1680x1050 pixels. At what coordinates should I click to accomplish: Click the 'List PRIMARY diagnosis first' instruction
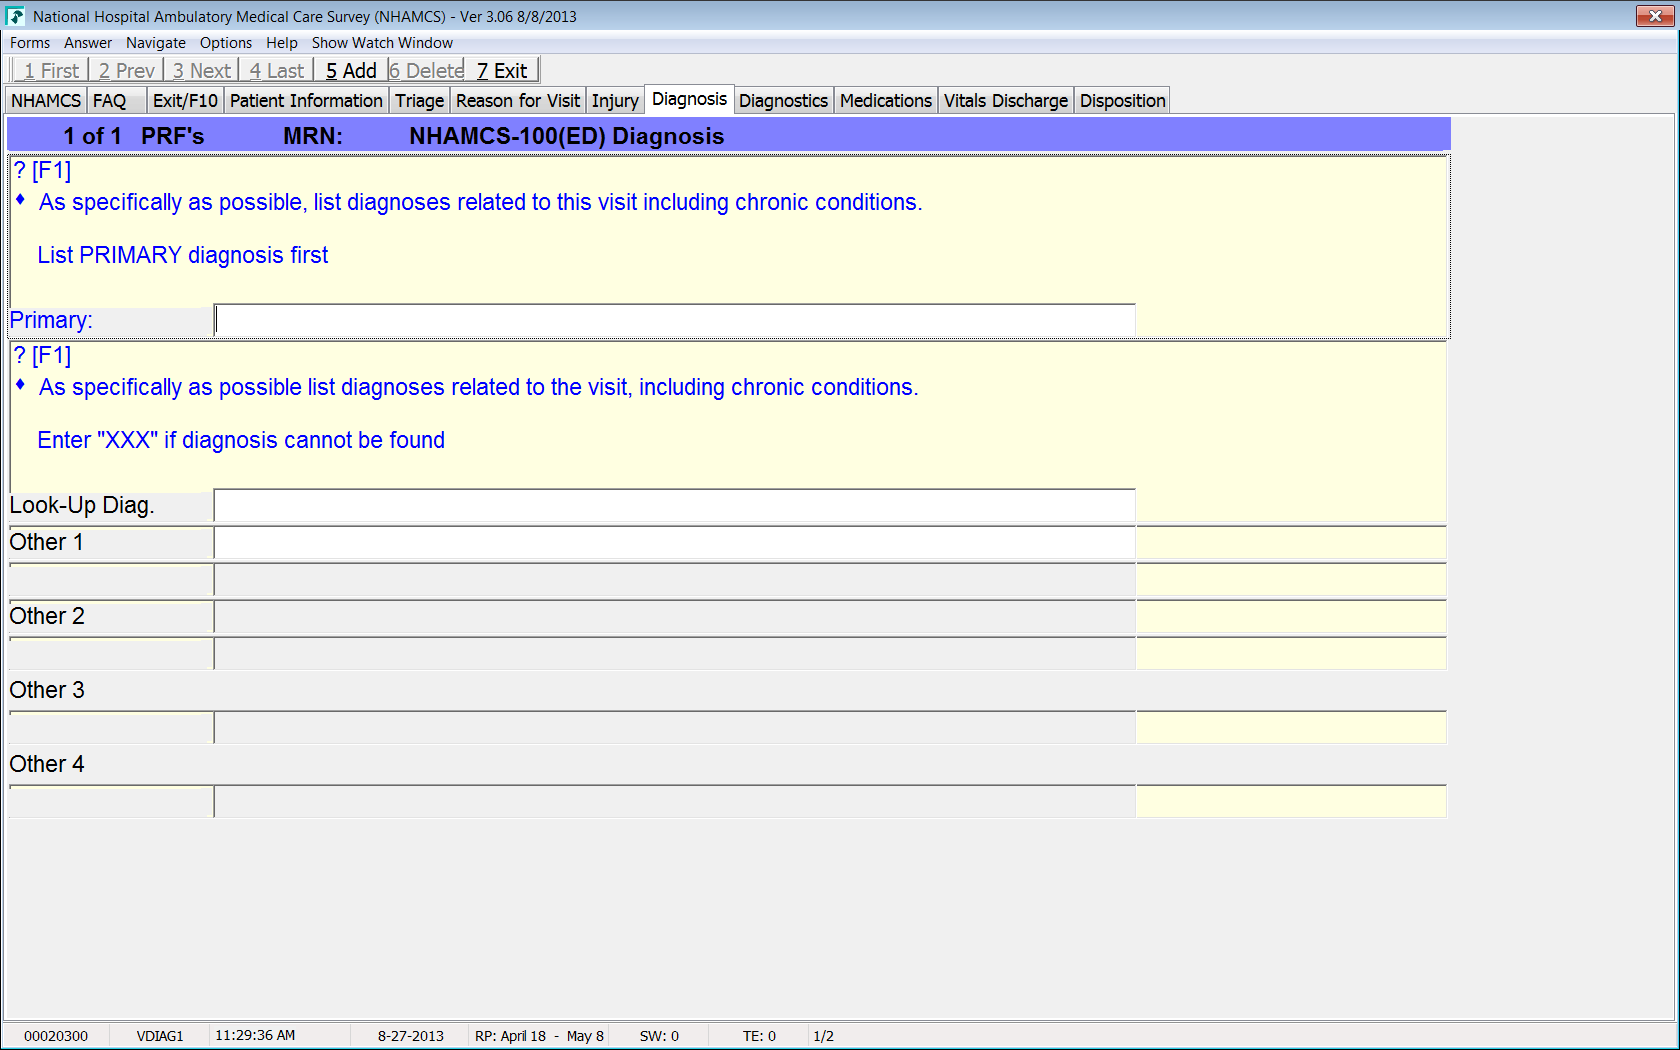pos(183,255)
